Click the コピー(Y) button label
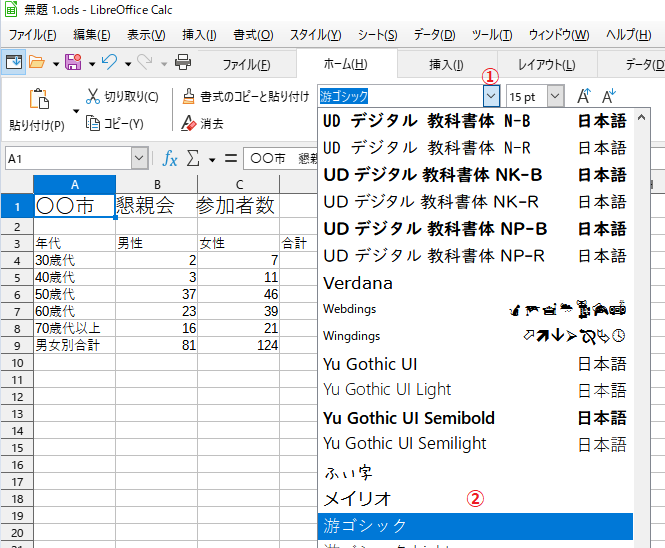 (124, 124)
